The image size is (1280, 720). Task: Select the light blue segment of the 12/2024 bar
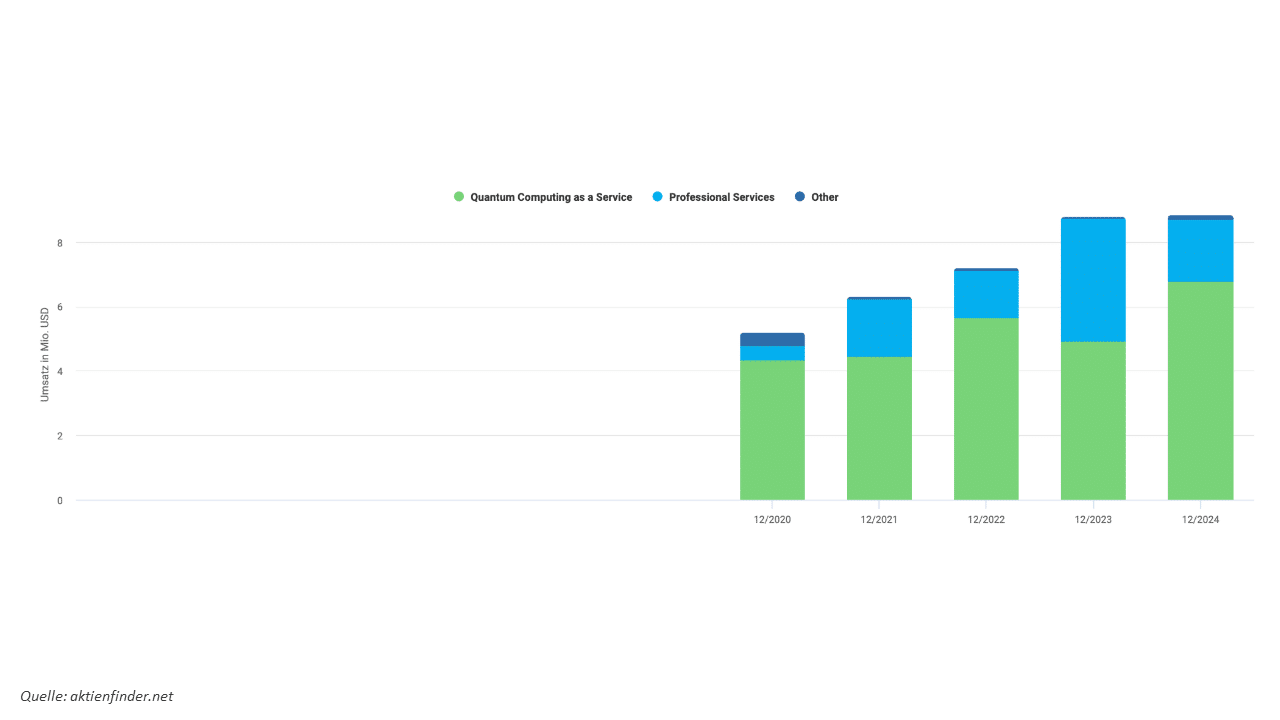[x=1200, y=251]
